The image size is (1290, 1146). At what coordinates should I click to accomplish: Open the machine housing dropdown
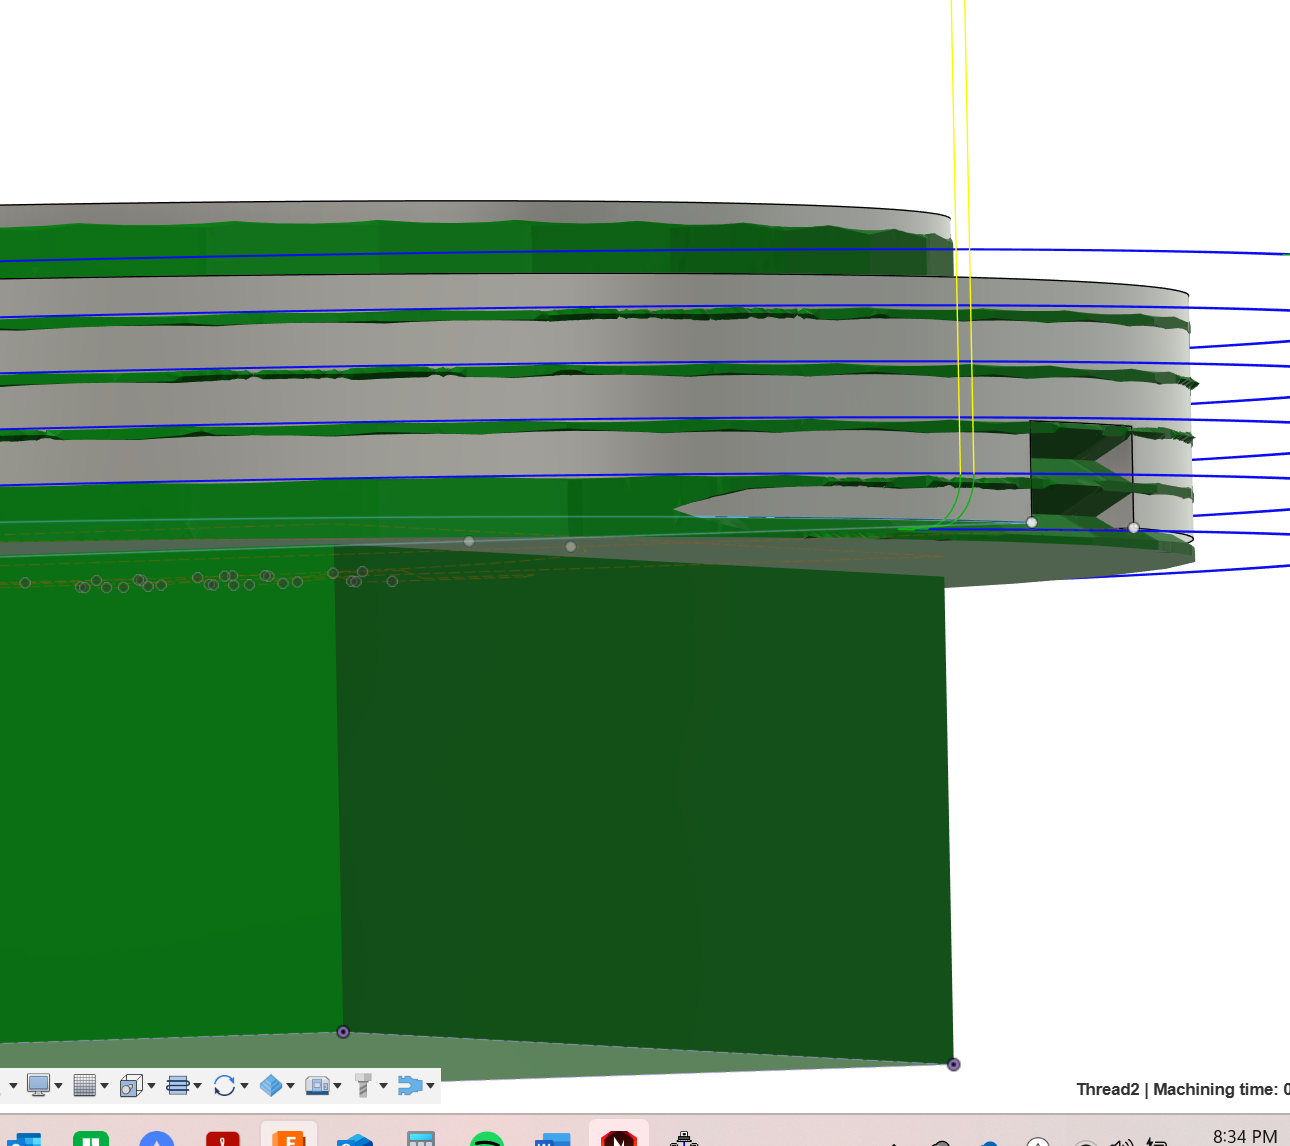coord(338,1084)
